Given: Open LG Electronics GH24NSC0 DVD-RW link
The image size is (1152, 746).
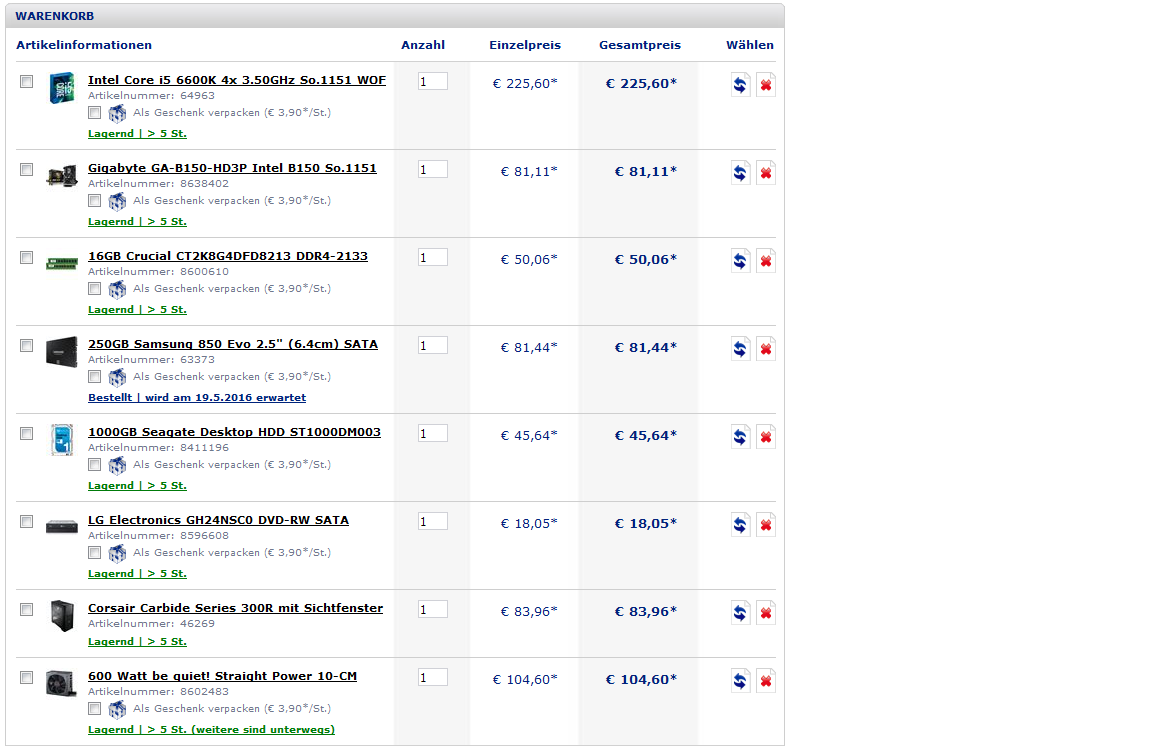Looking at the screenshot, I should [x=218, y=520].
